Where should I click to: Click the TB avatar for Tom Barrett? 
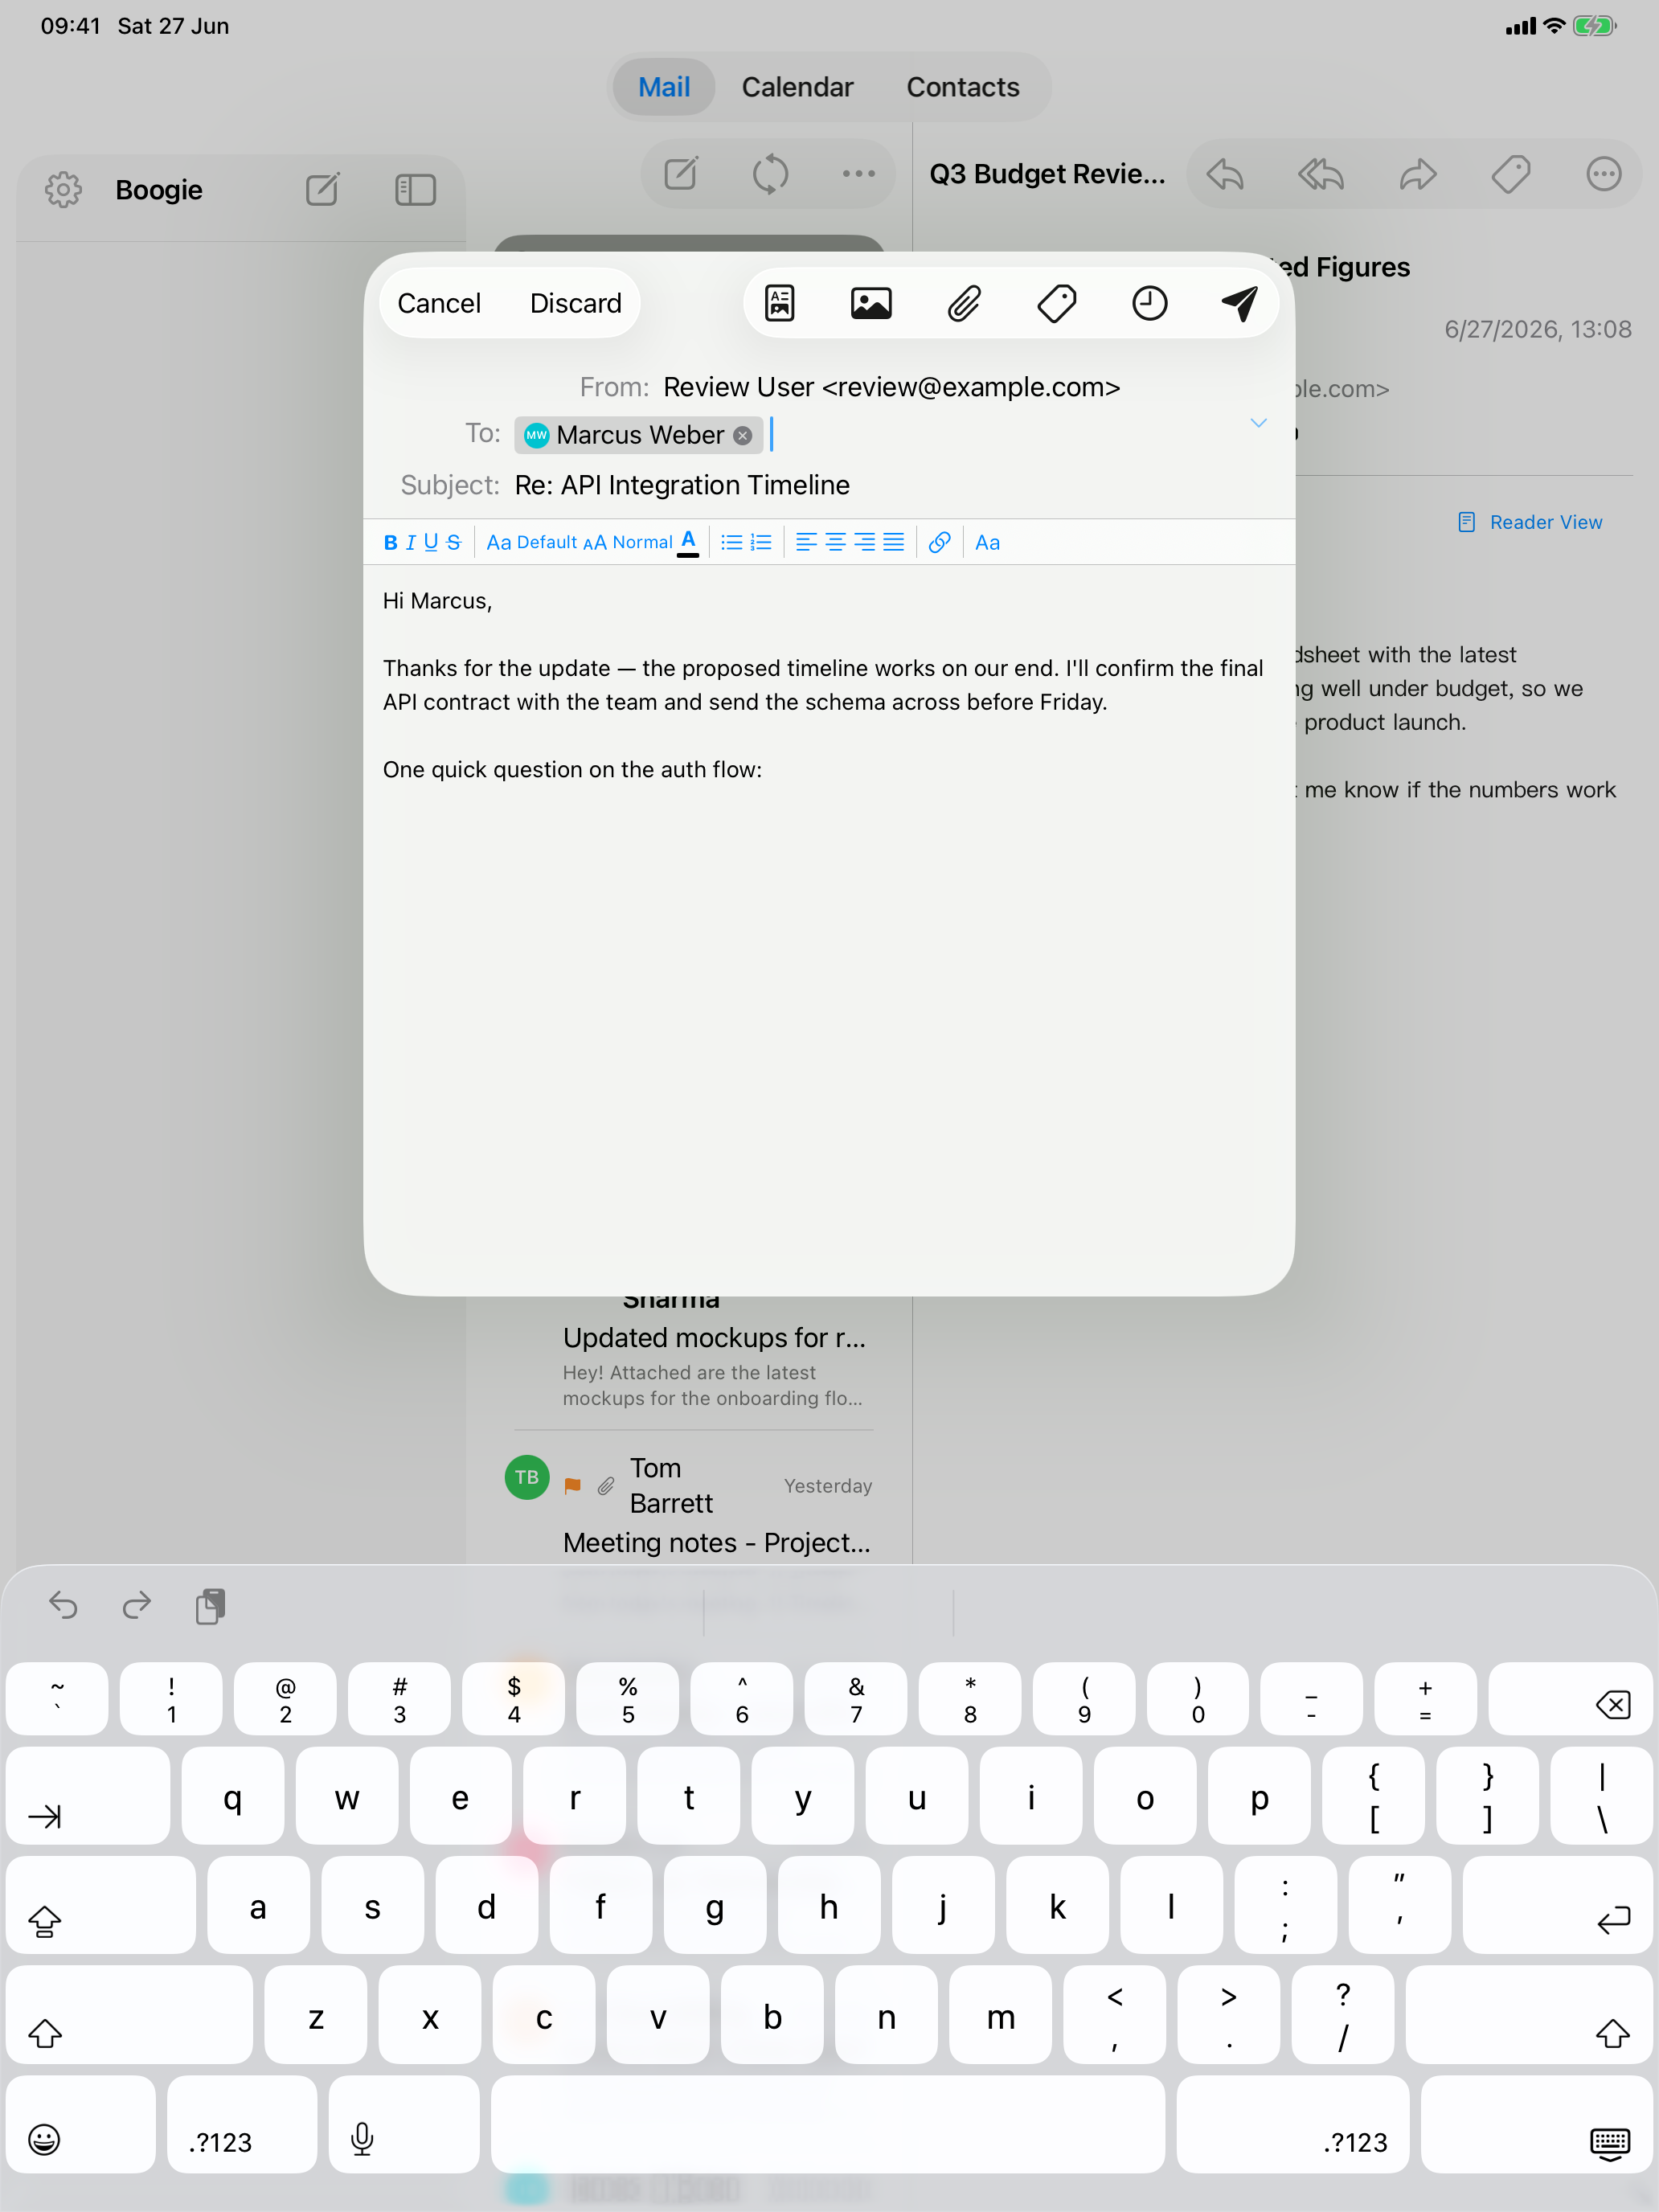527,1477
